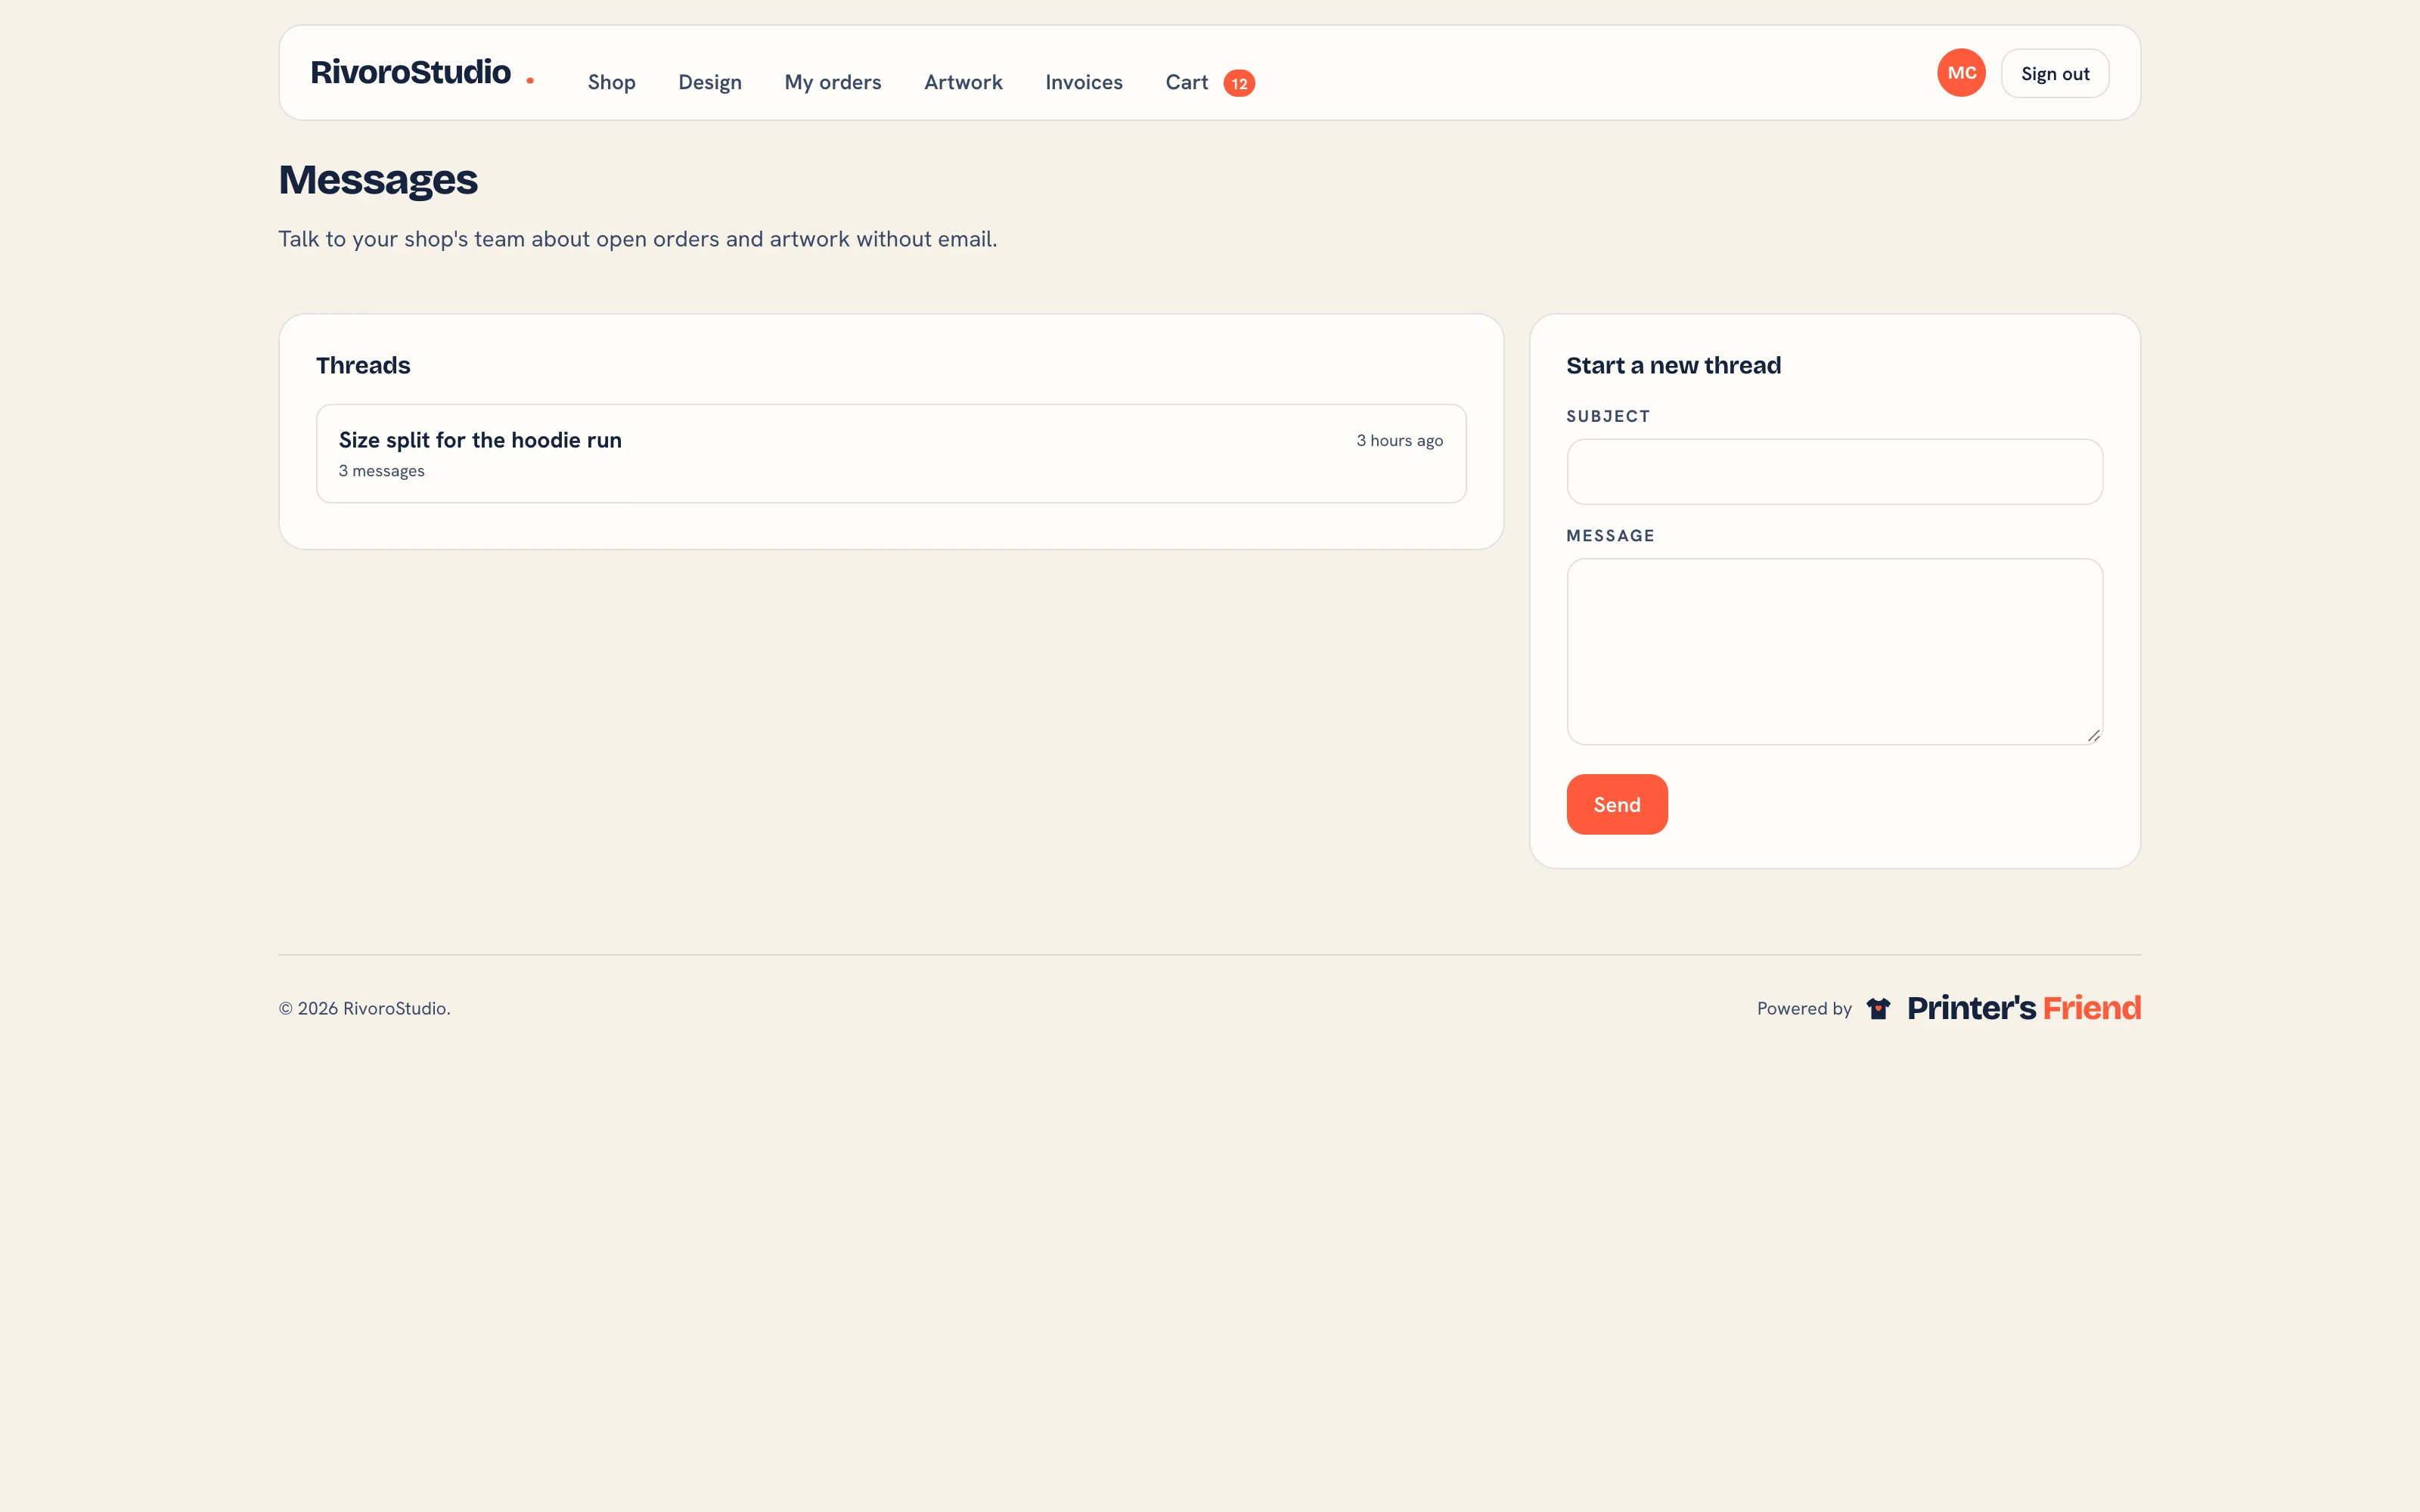Click the orange dot beside RivoroStudio logo
The height and width of the screenshot is (1512, 2420).
tap(530, 81)
